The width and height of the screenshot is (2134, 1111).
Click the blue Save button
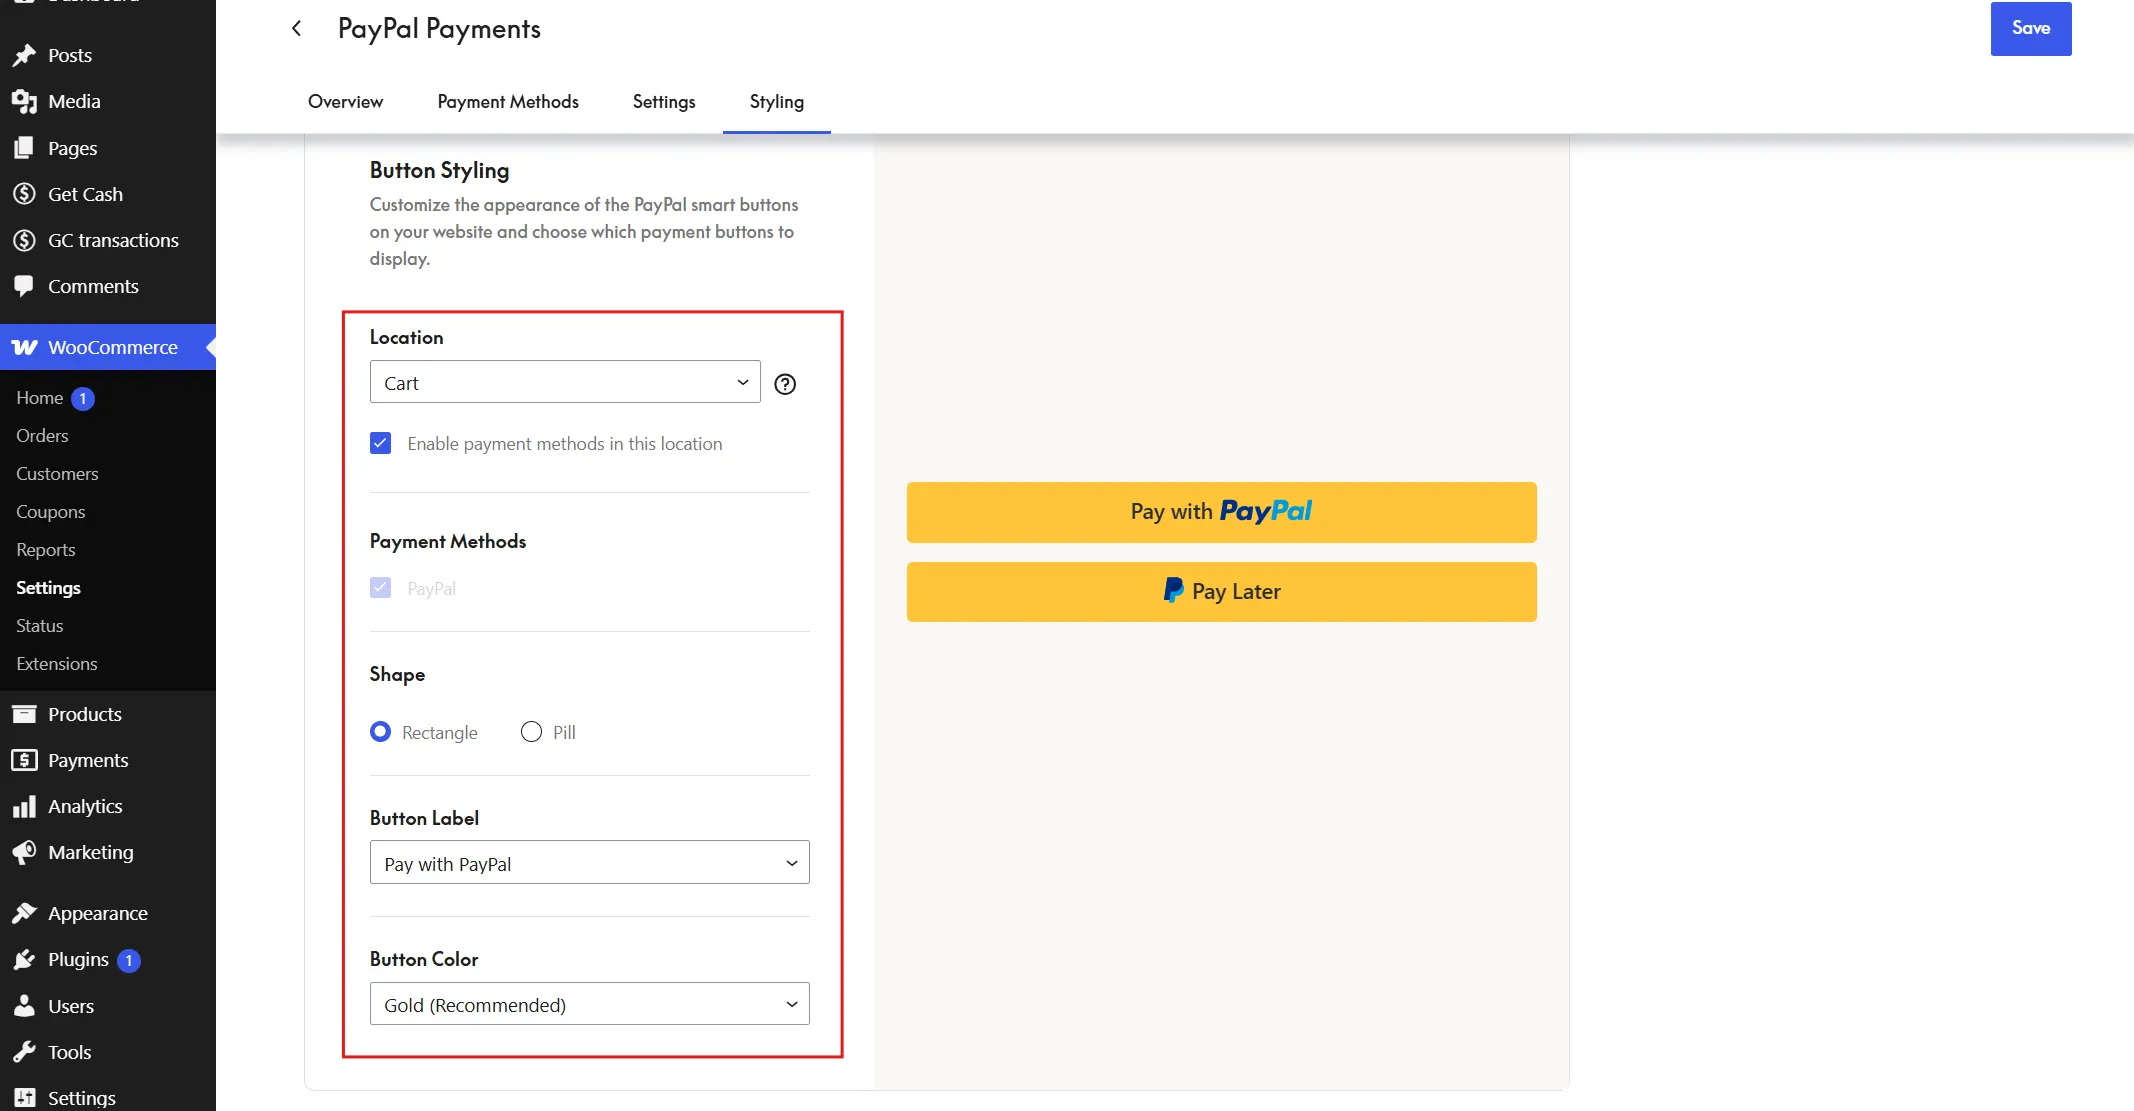(x=2031, y=28)
